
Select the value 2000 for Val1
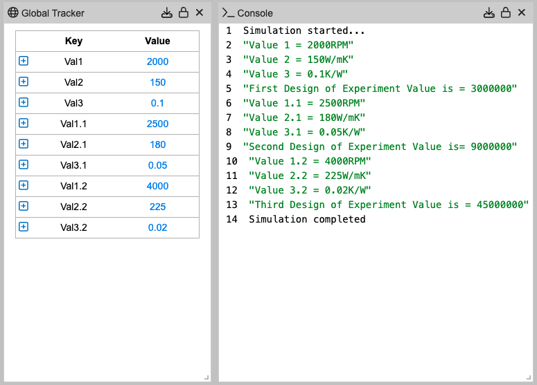pyautogui.click(x=158, y=62)
